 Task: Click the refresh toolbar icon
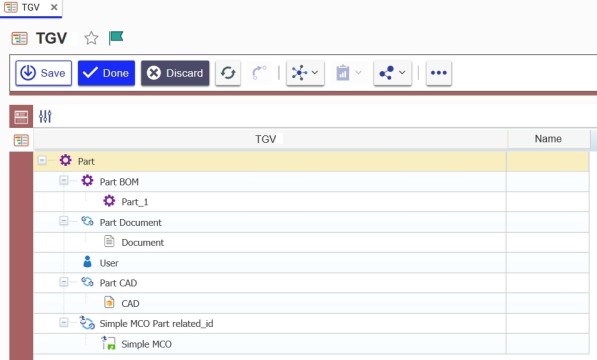tap(228, 73)
